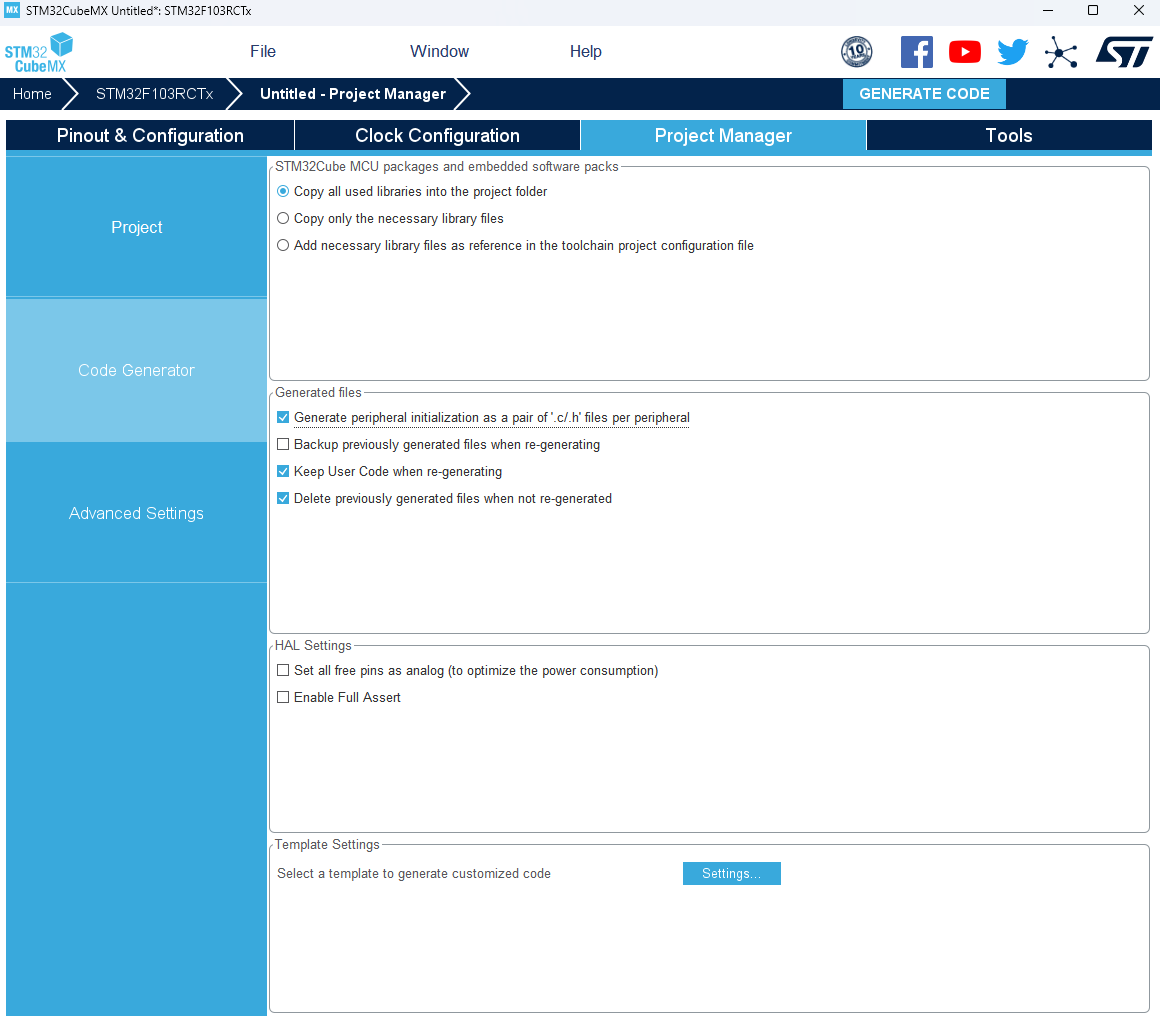Close the STM32CubeMX window
Screen dimensions: 1160x1023
(x=1139, y=10)
